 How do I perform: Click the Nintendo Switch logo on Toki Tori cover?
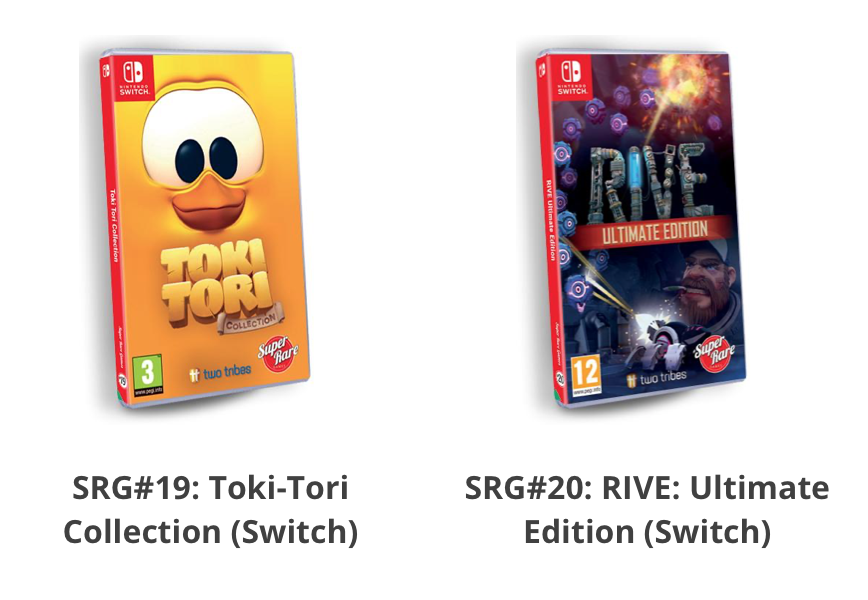[x=133, y=78]
